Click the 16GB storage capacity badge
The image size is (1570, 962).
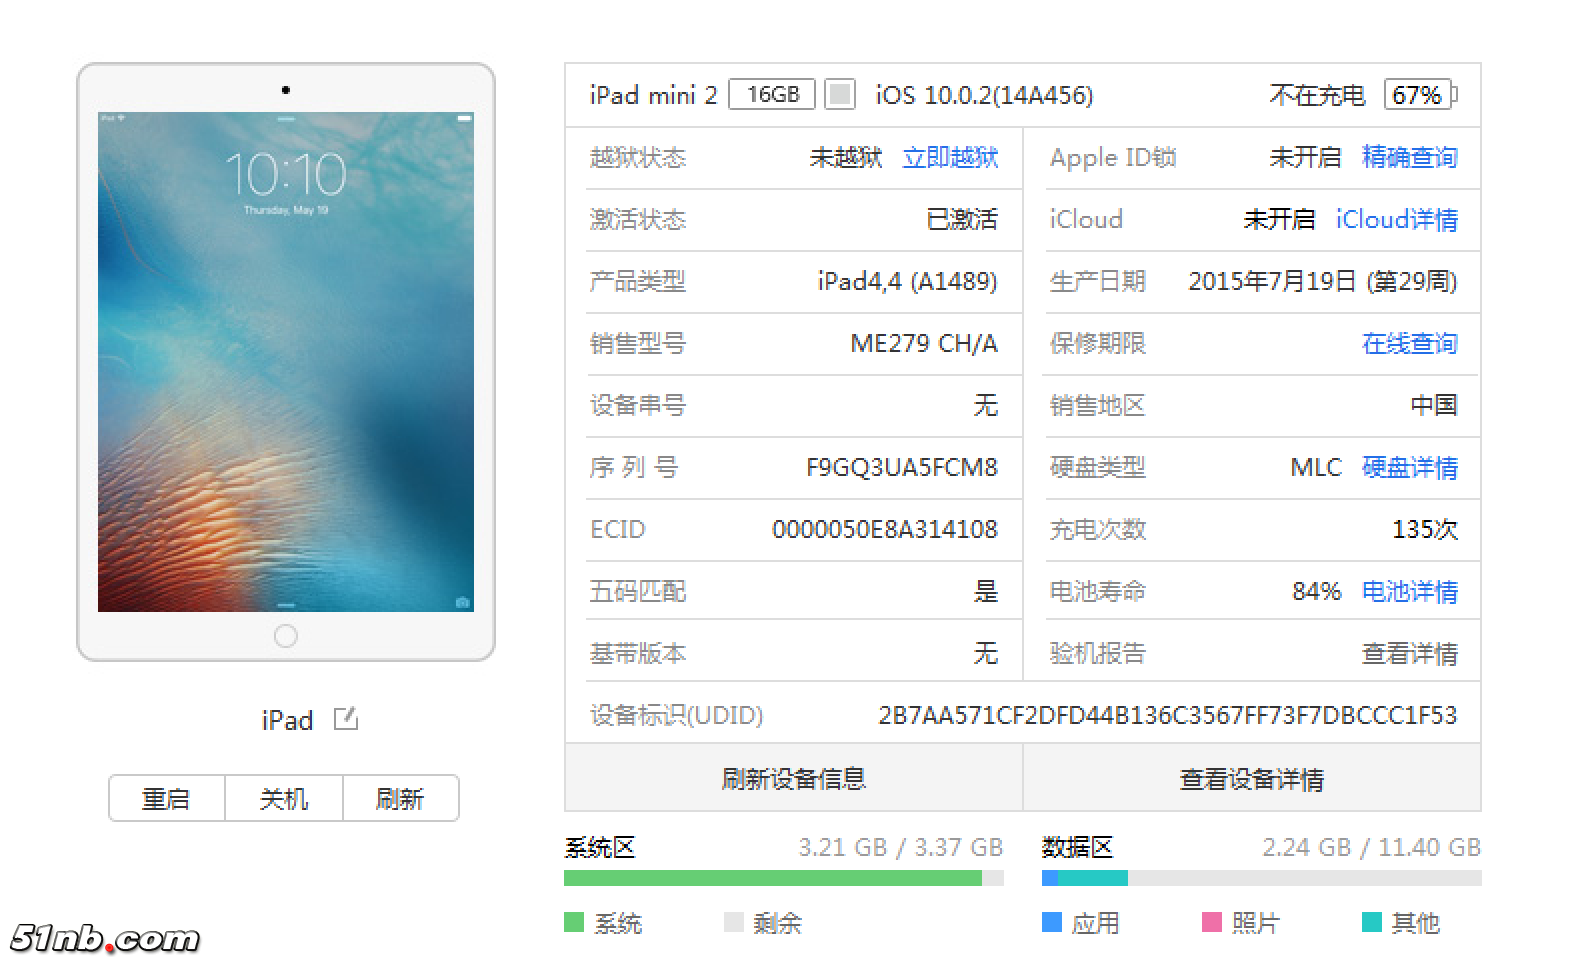pyautogui.click(x=772, y=95)
